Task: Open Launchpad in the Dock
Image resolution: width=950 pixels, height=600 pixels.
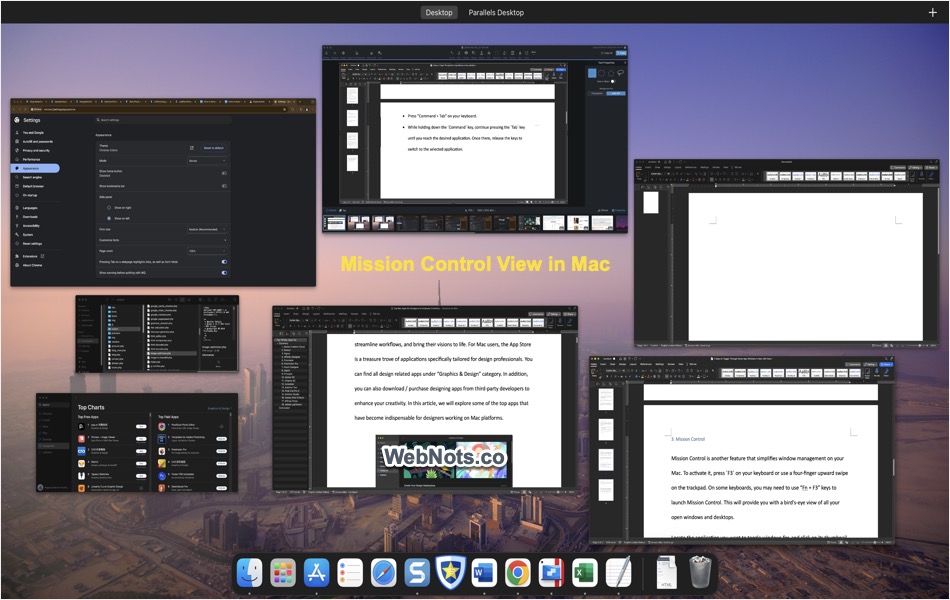Action: [x=283, y=573]
